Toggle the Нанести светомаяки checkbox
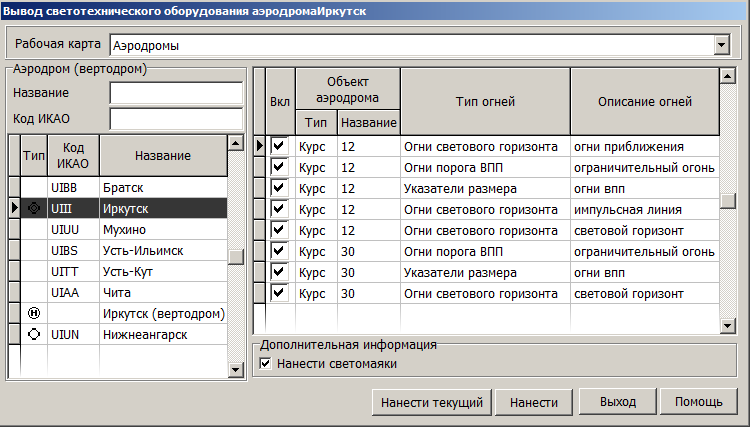The width and height of the screenshot is (751, 429). pyautogui.click(x=265, y=364)
